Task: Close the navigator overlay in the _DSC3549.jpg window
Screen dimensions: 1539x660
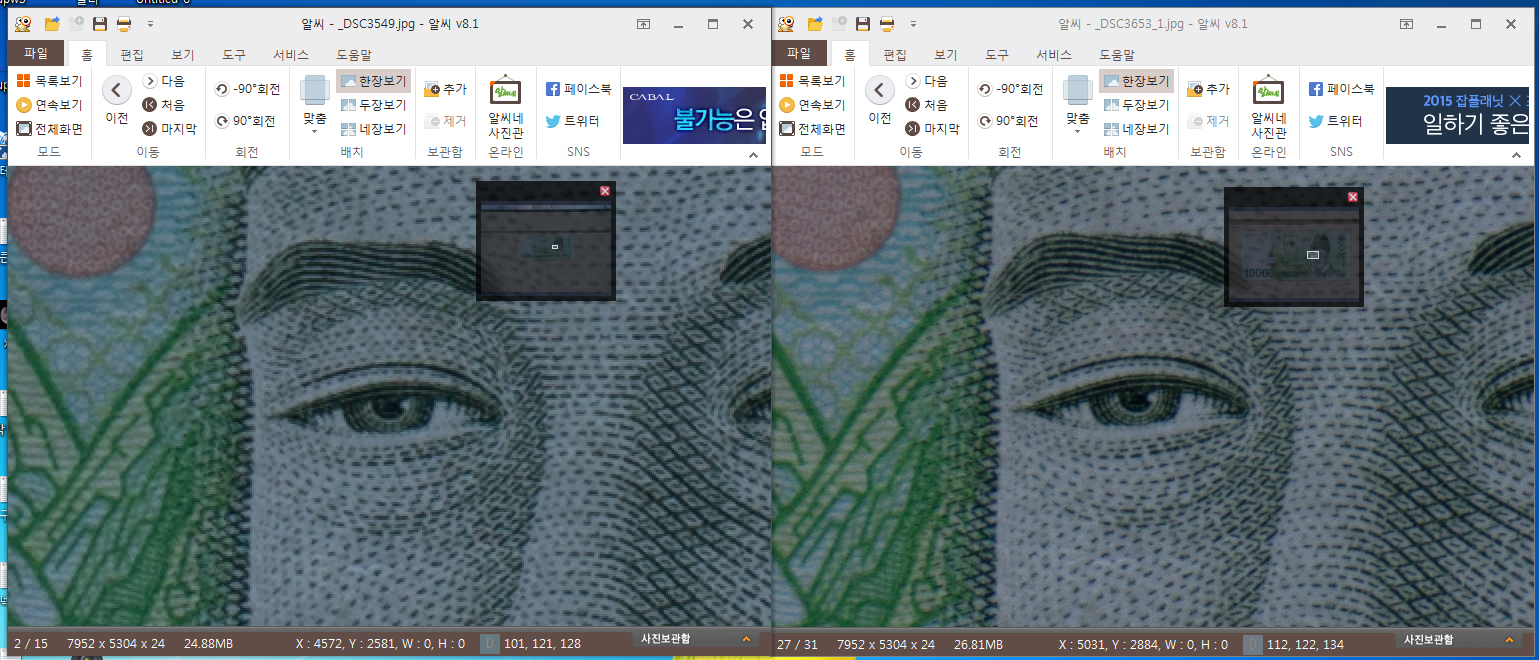Action: (x=605, y=190)
